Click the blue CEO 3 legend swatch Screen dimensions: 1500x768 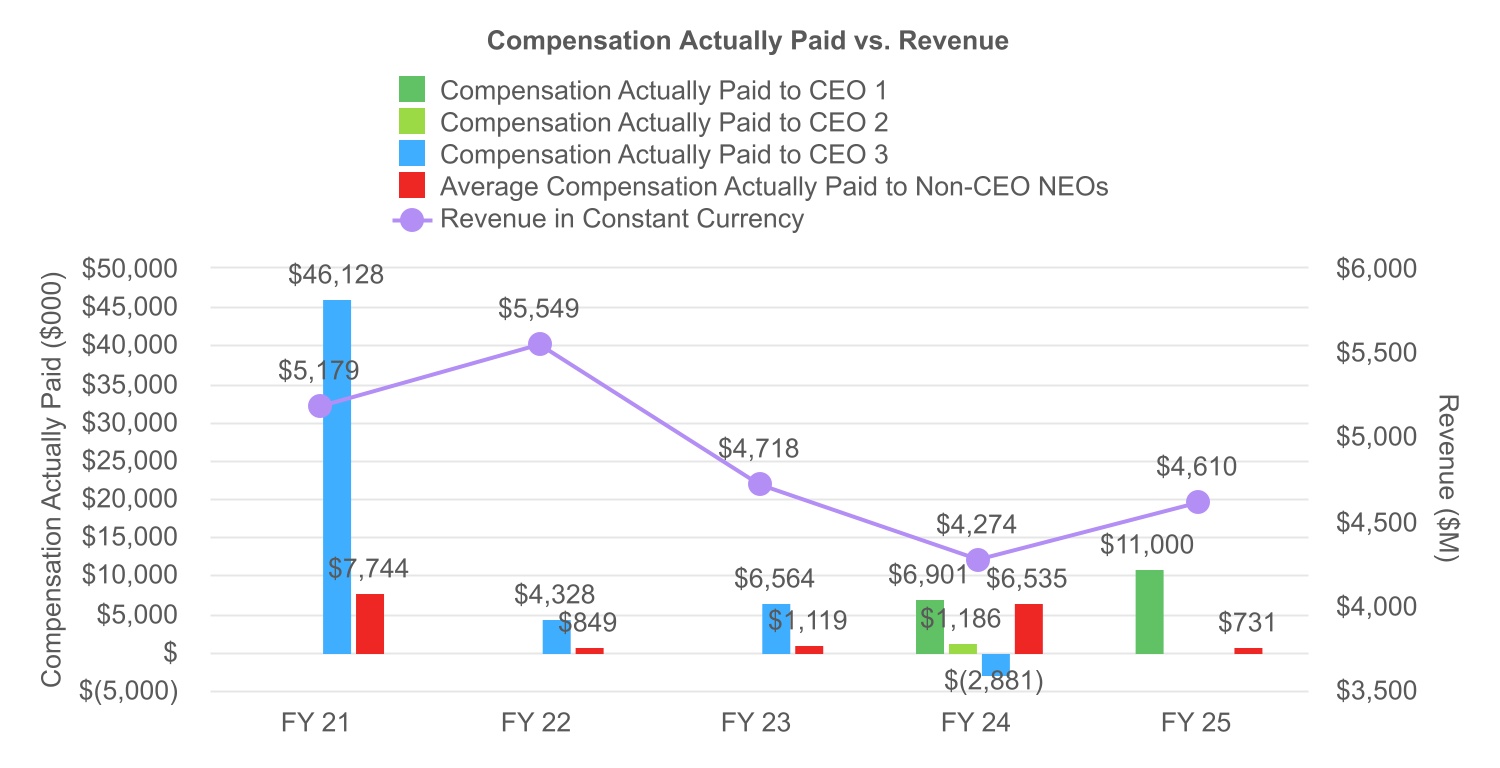412,154
